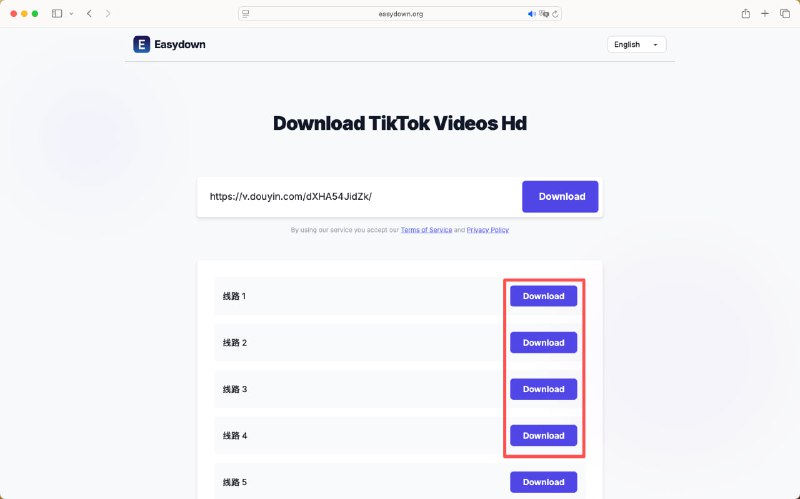The image size is (800, 499).
Task: Open the Terms of Service link
Action: pyautogui.click(x=426, y=230)
